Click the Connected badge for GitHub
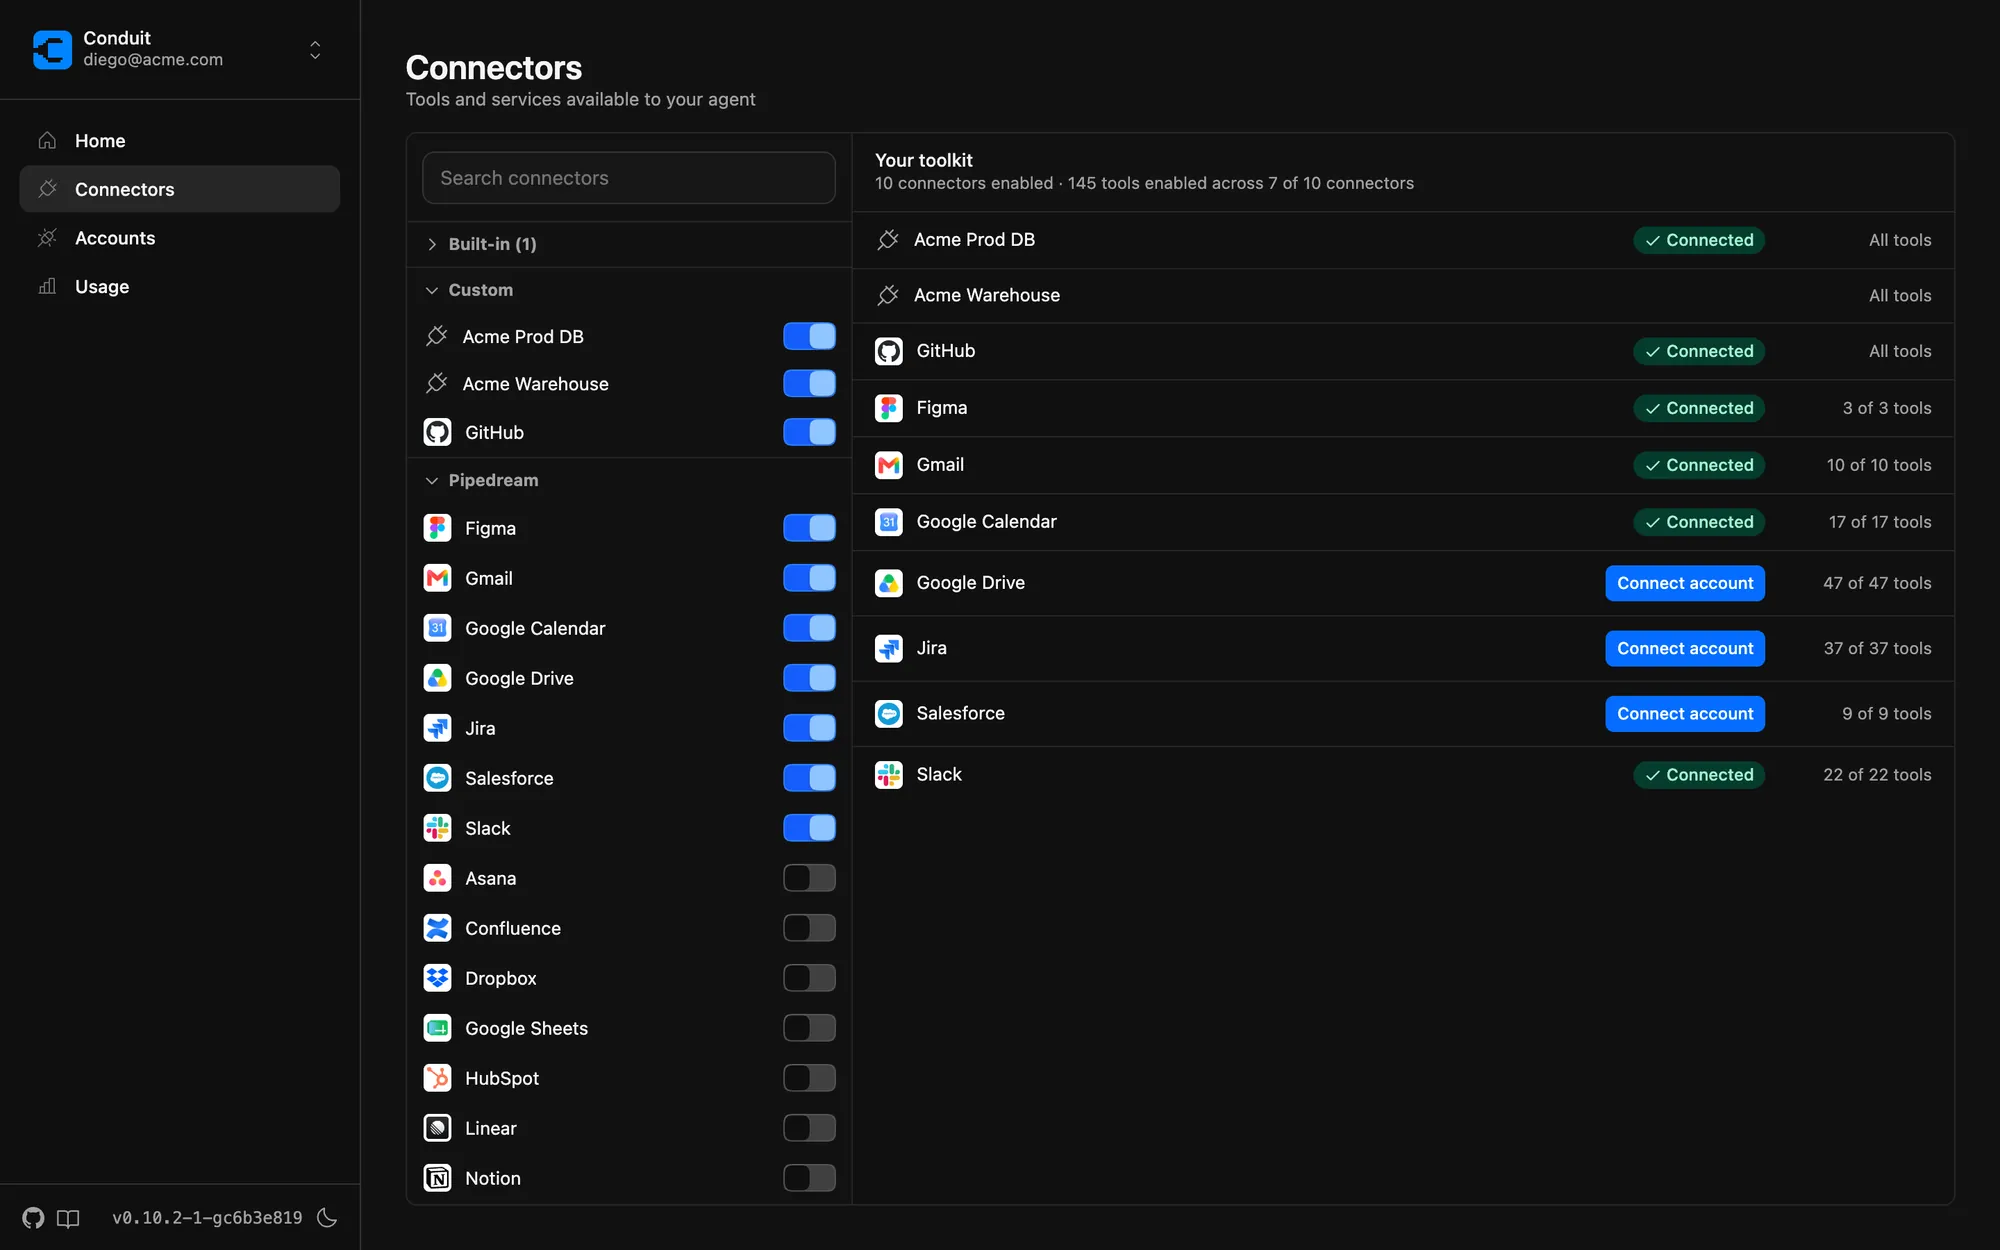The image size is (2000, 1250). [x=1699, y=351]
